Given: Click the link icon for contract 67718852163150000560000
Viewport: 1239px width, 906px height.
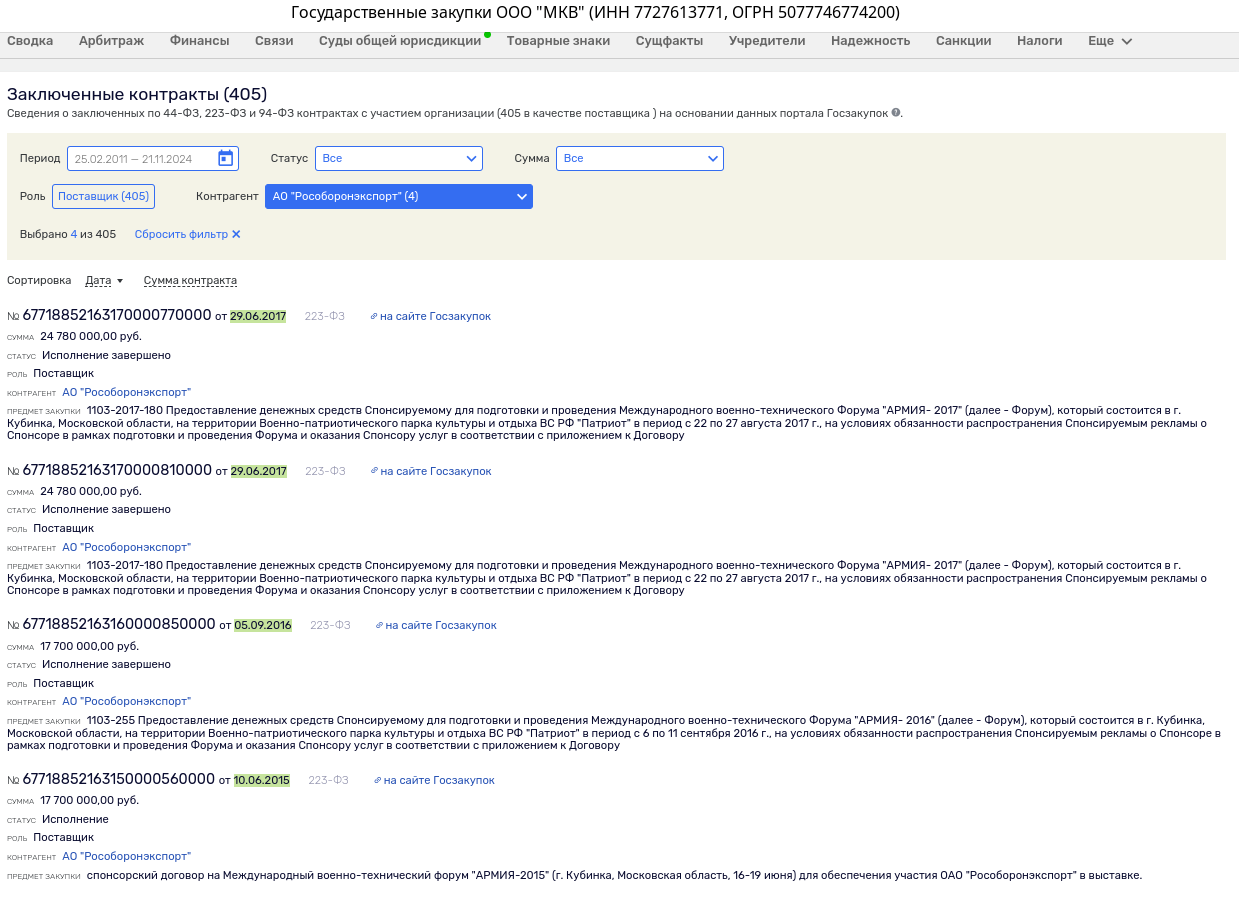Looking at the screenshot, I should (378, 780).
